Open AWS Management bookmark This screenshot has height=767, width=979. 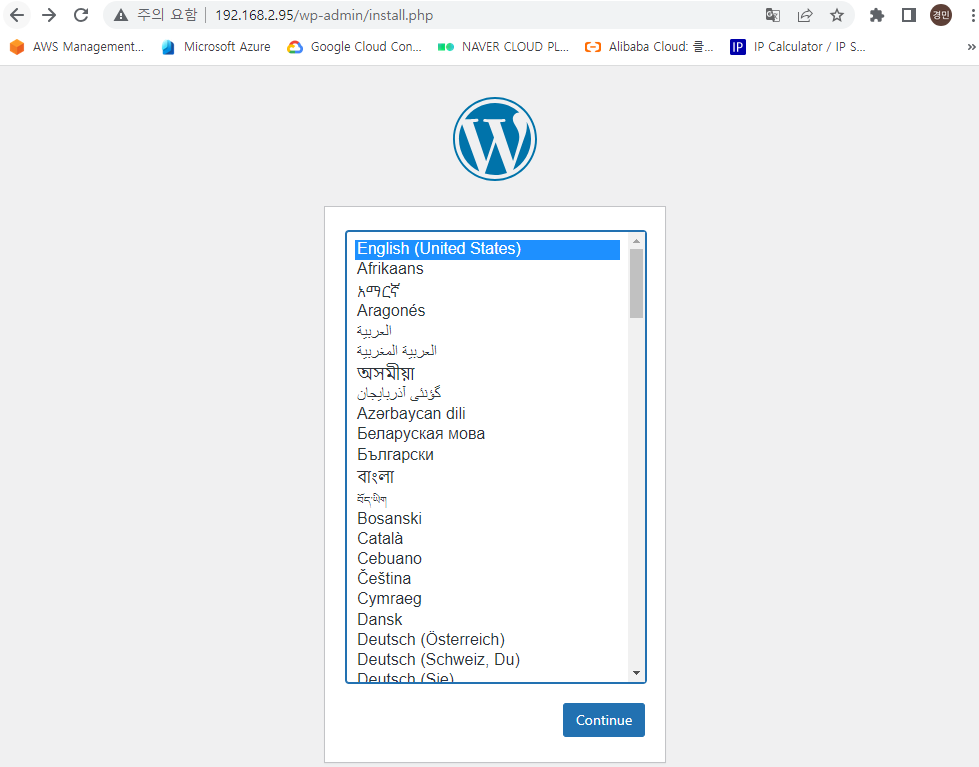(x=77, y=47)
